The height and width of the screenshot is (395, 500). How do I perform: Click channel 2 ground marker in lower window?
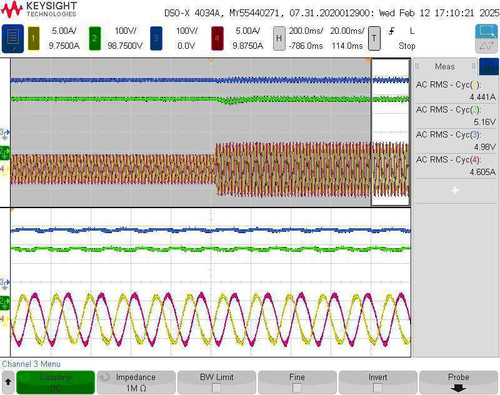pos(5,303)
